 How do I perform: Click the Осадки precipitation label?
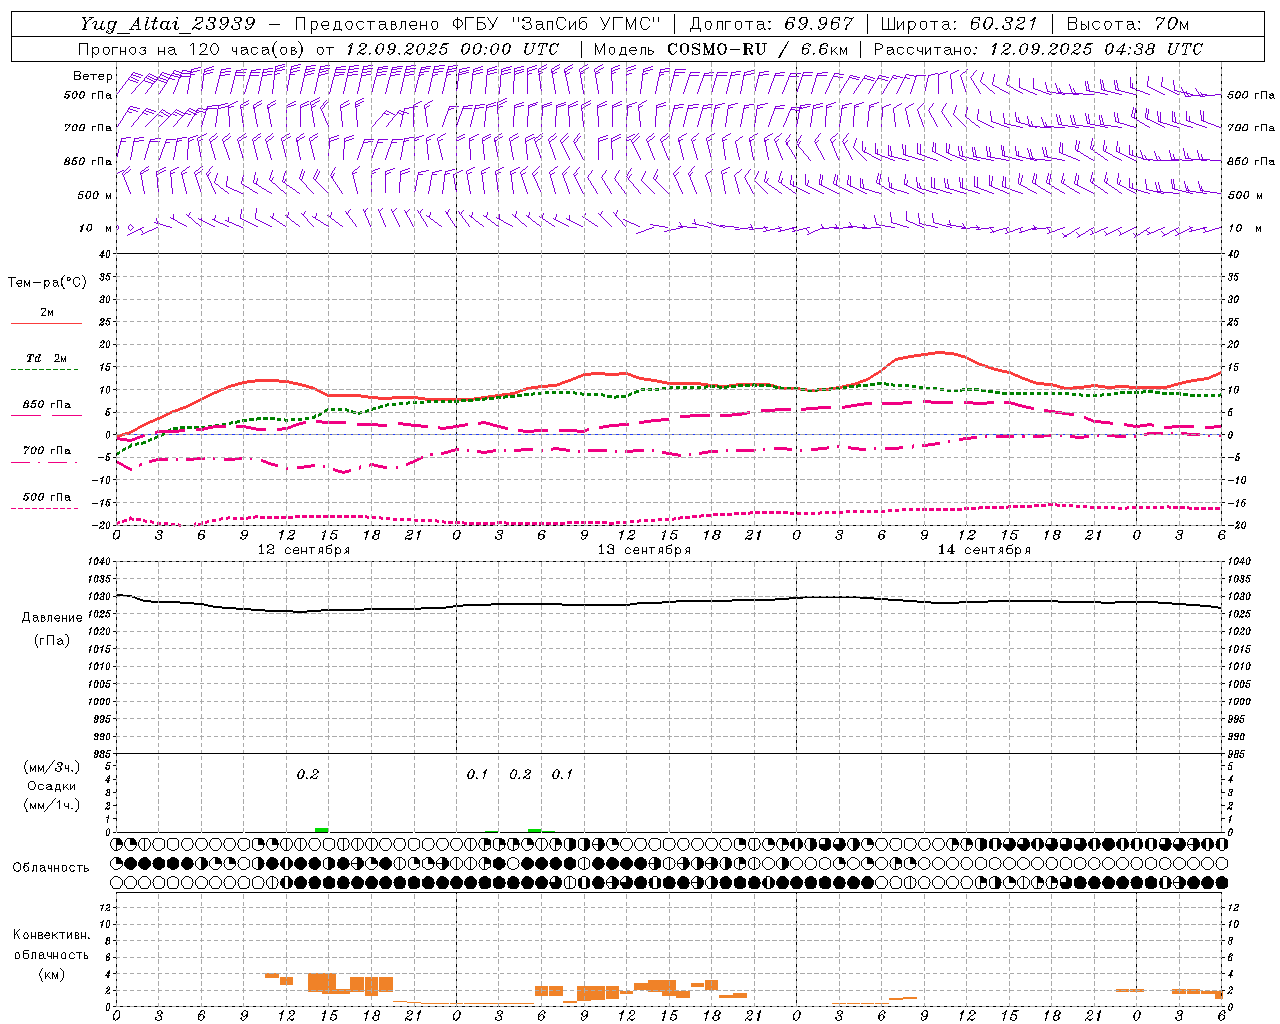(52, 786)
